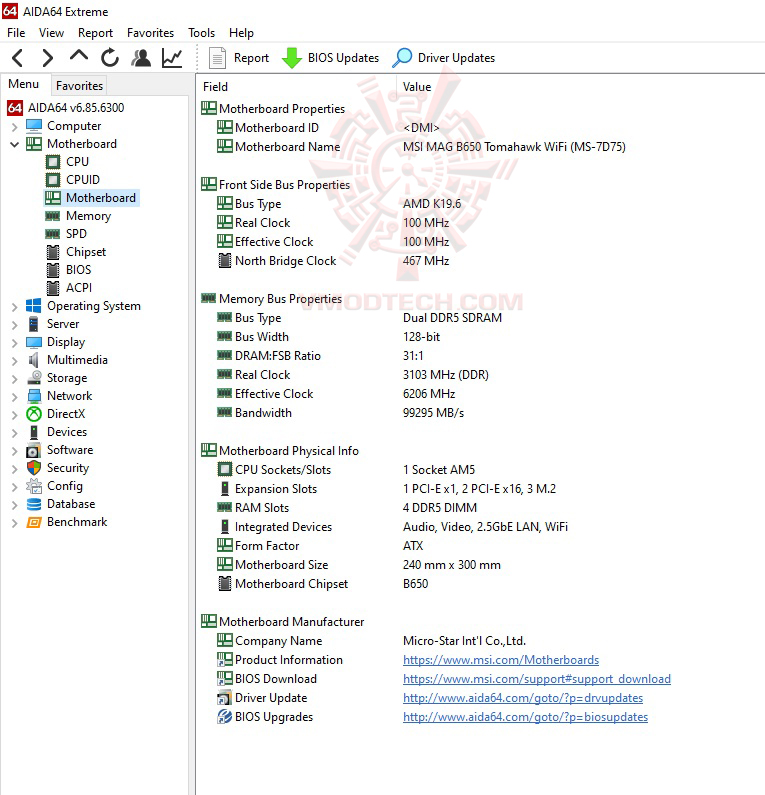
Task: Click the Windows logo Operating System icon
Action: (x=33, y=306)
